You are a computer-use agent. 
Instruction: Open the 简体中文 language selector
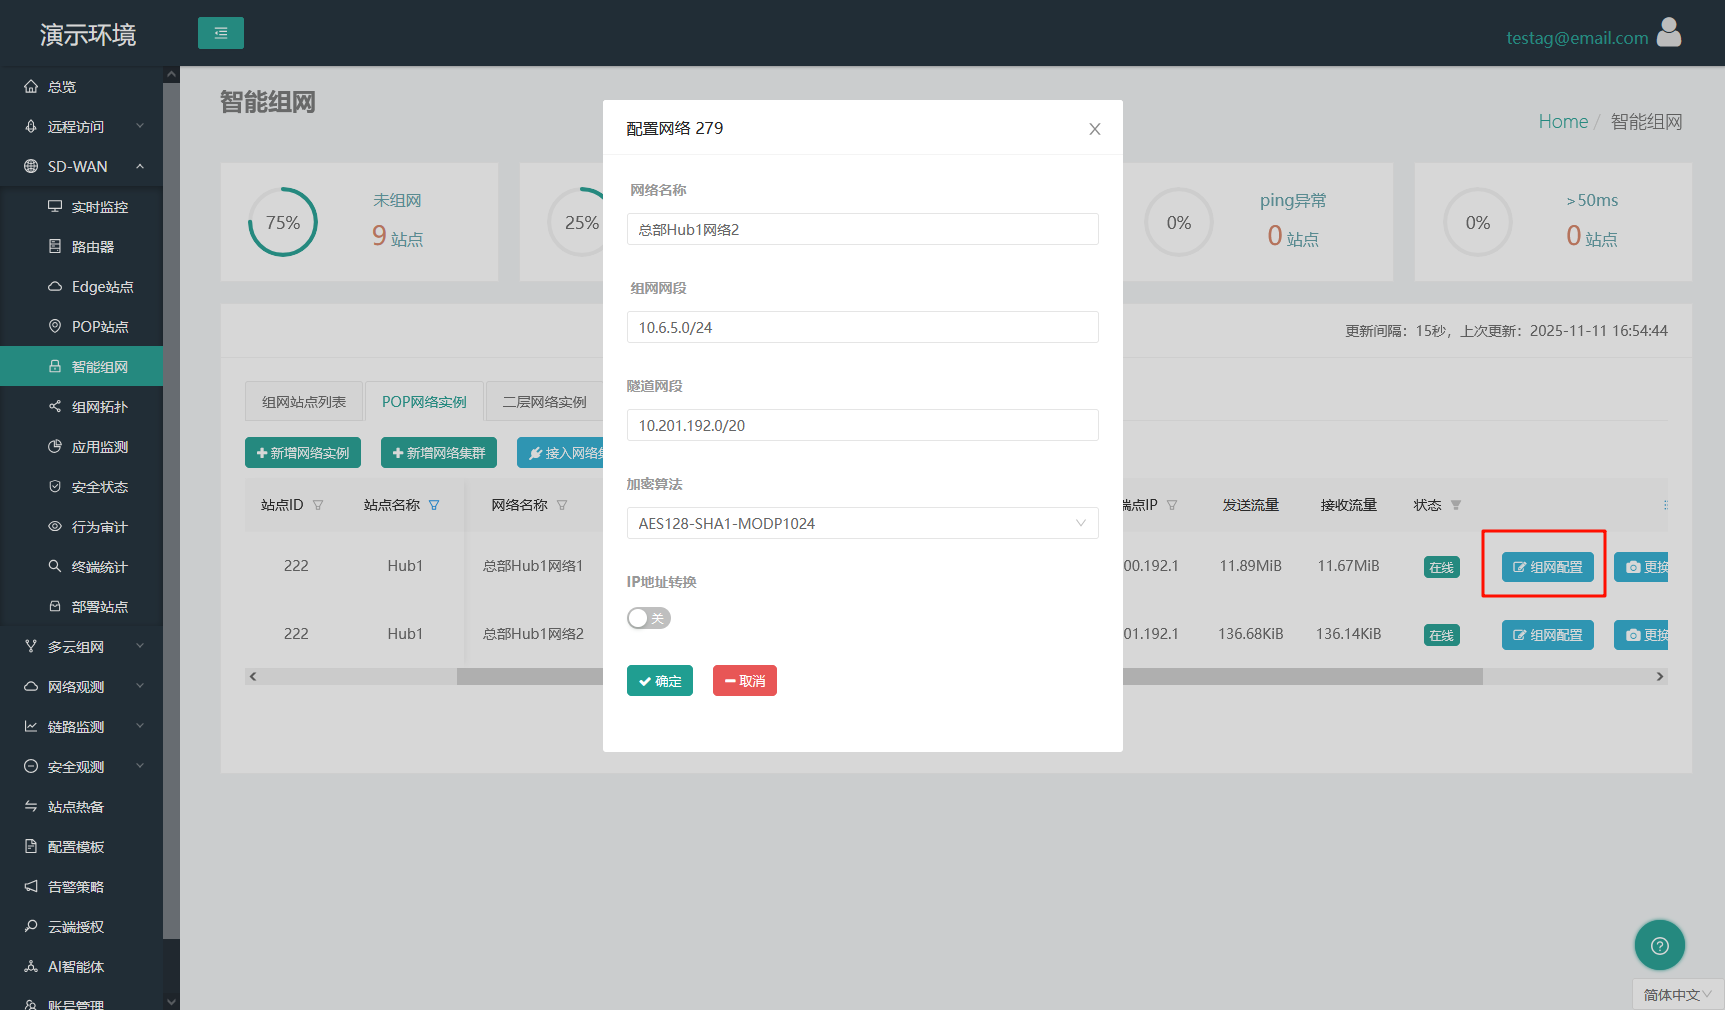(1678, 995)
